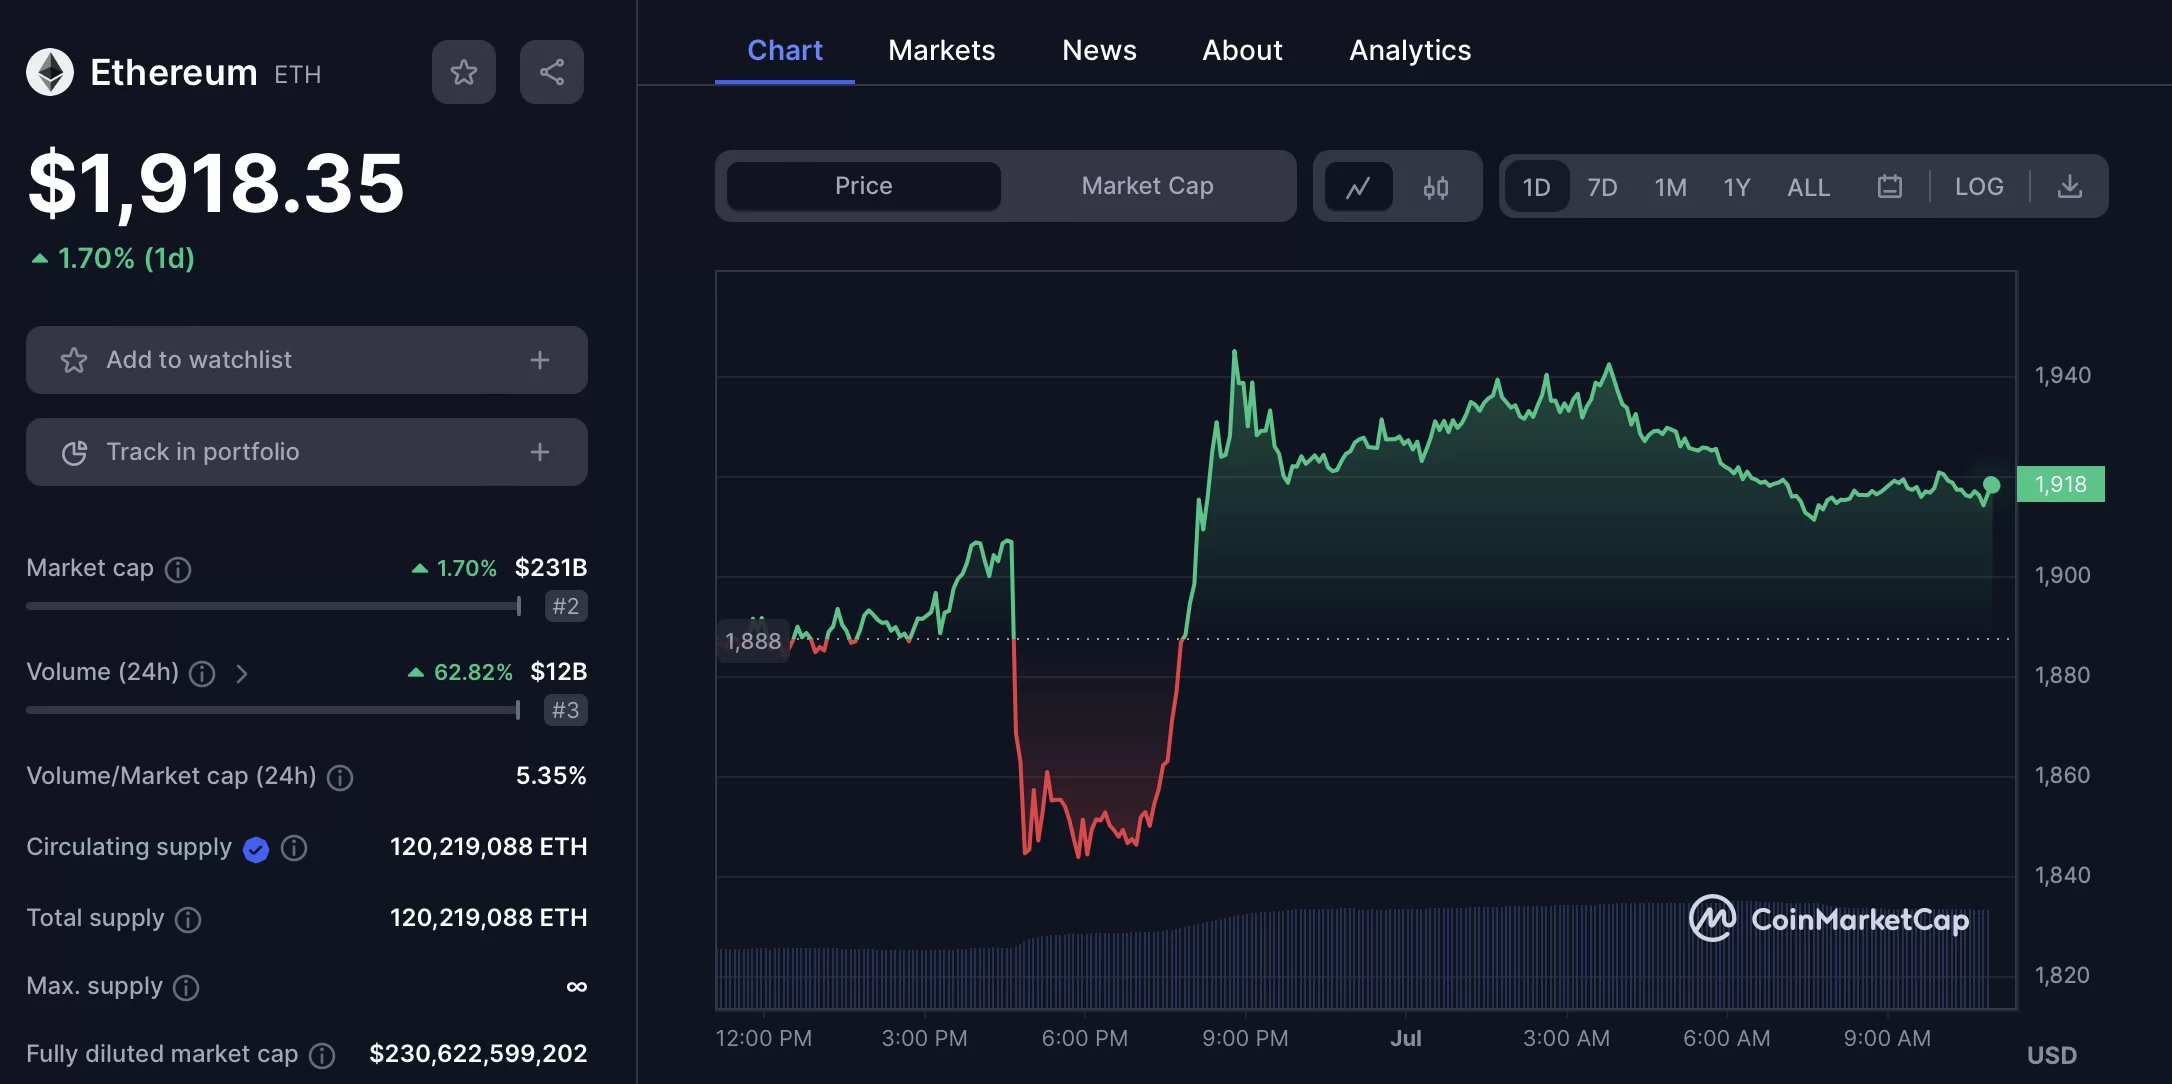Select the line chart view icon

1358,184
